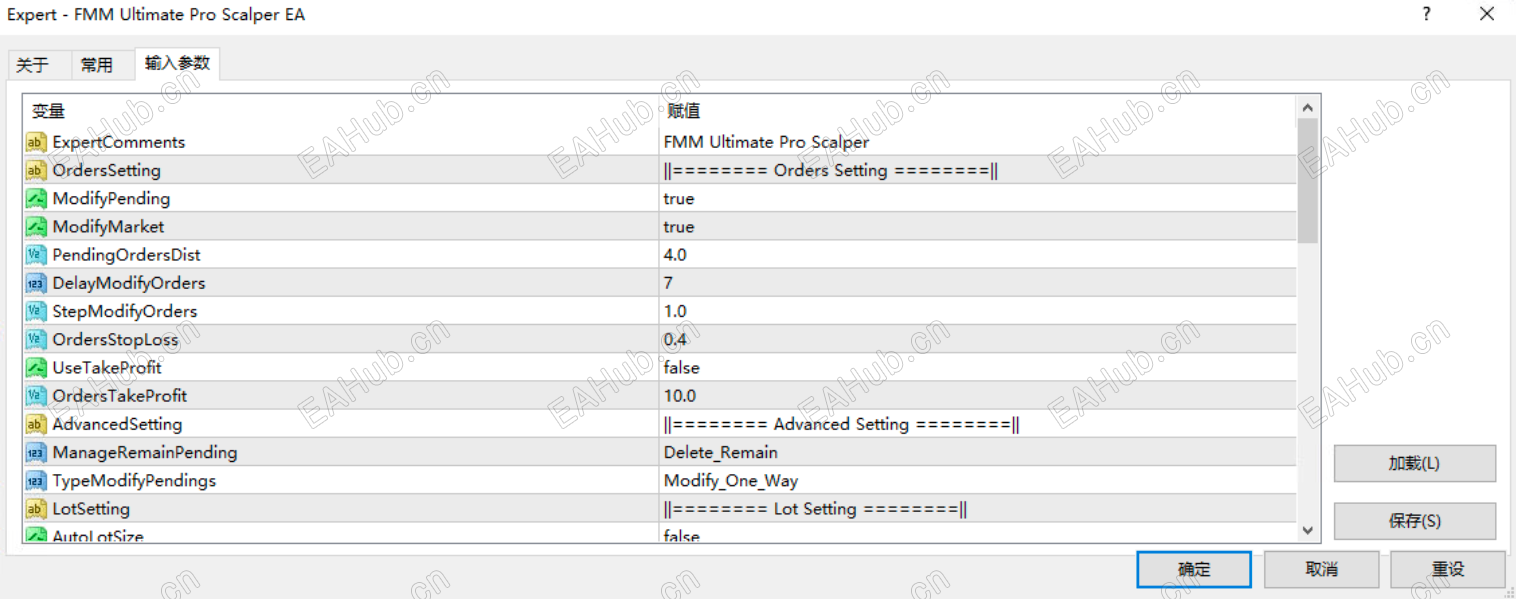Click the integer icon beside DelayModifyOrders
1516x599 pixels.
pyautogui.click(x=37, y=283)
